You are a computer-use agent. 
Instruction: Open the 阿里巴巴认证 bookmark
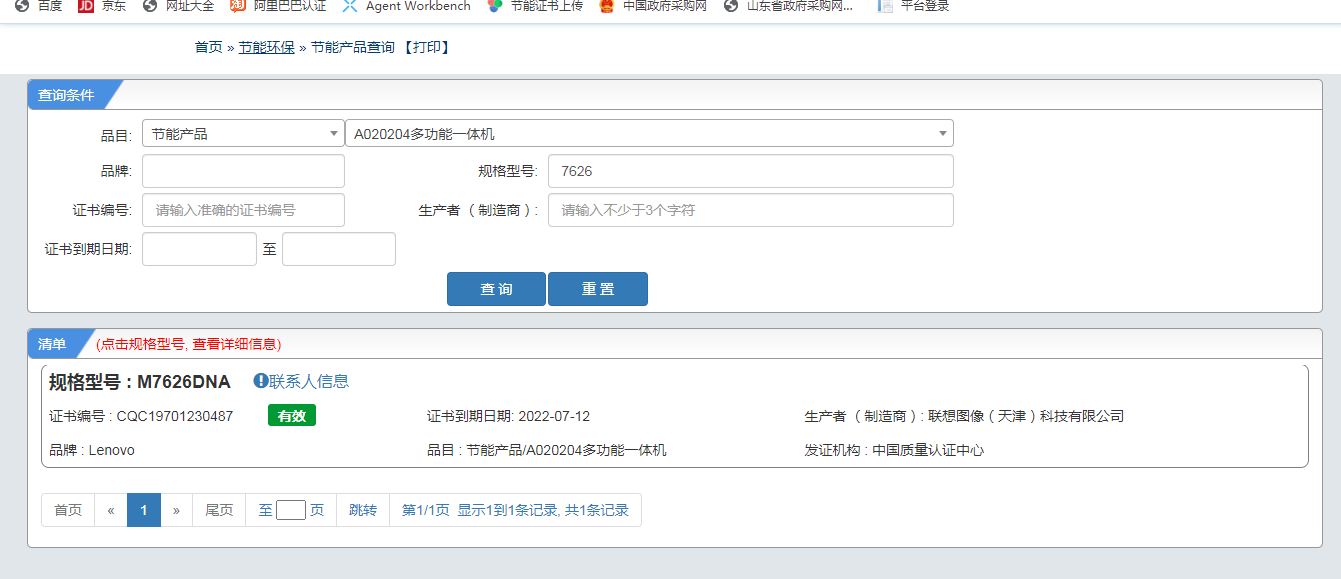pos(278,6)
